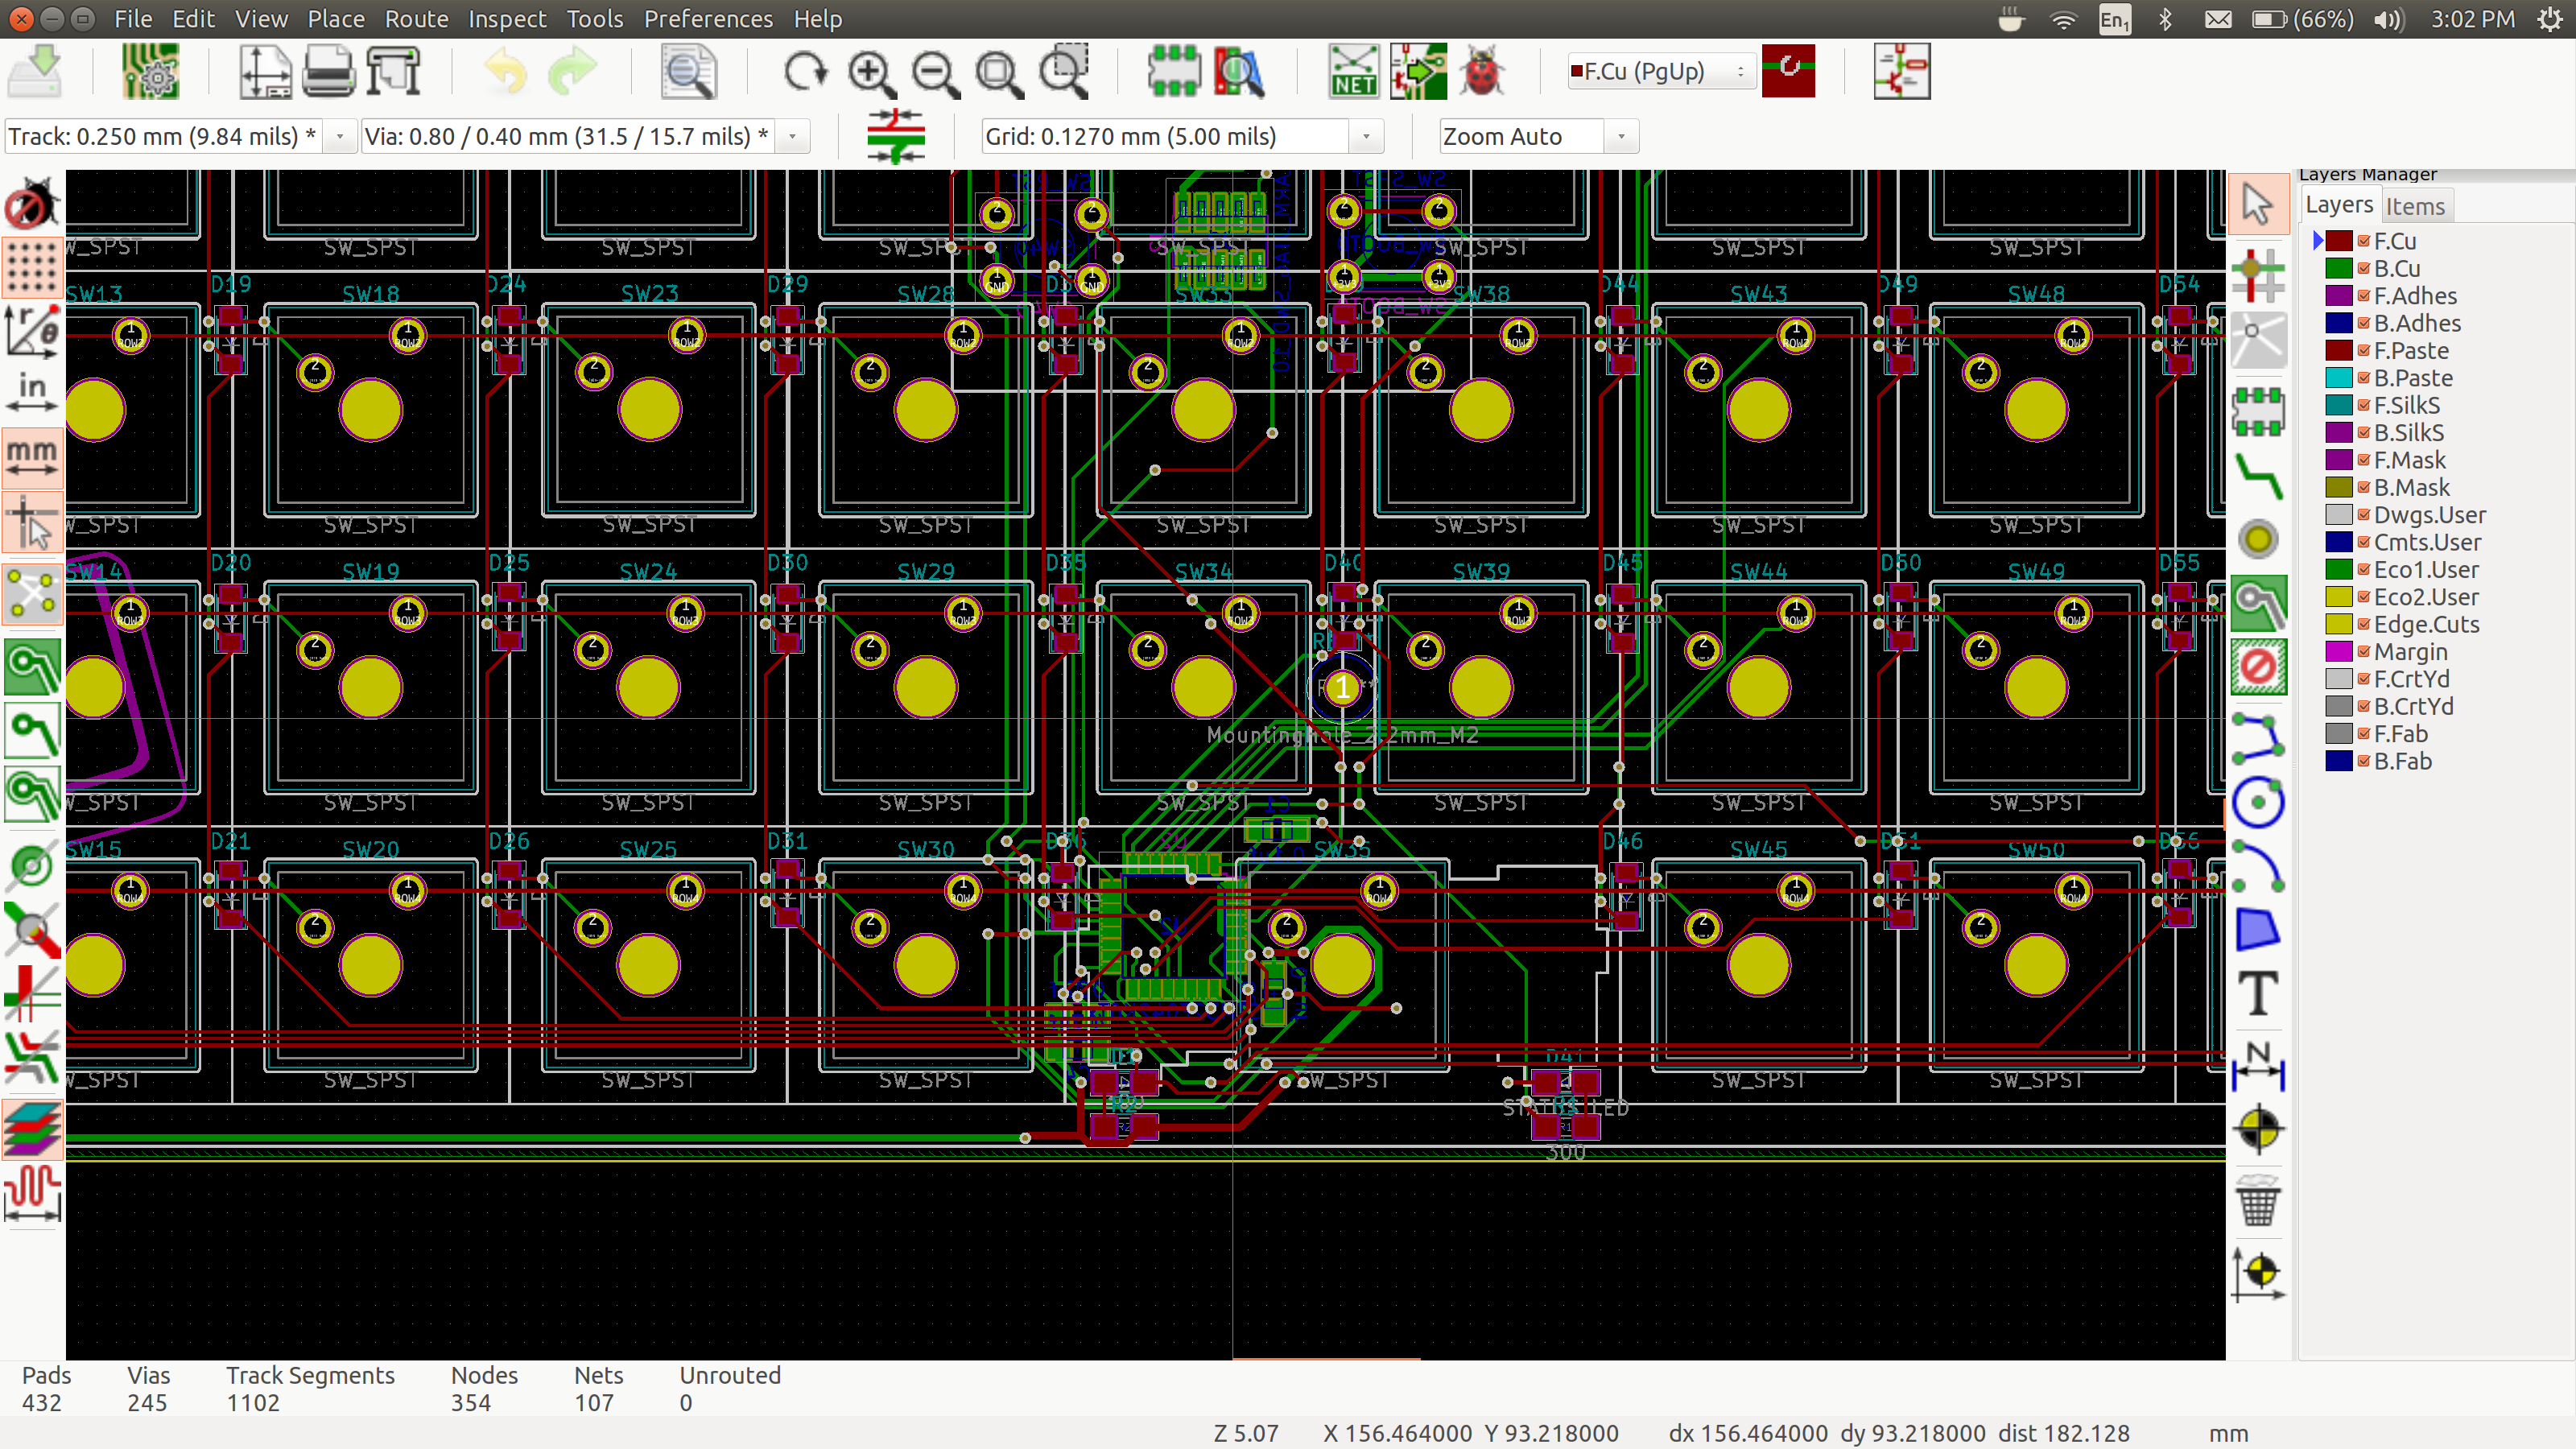2576x1449 pixels.
Task: Open the Grid size dropdown
Action: point(1366,136)
